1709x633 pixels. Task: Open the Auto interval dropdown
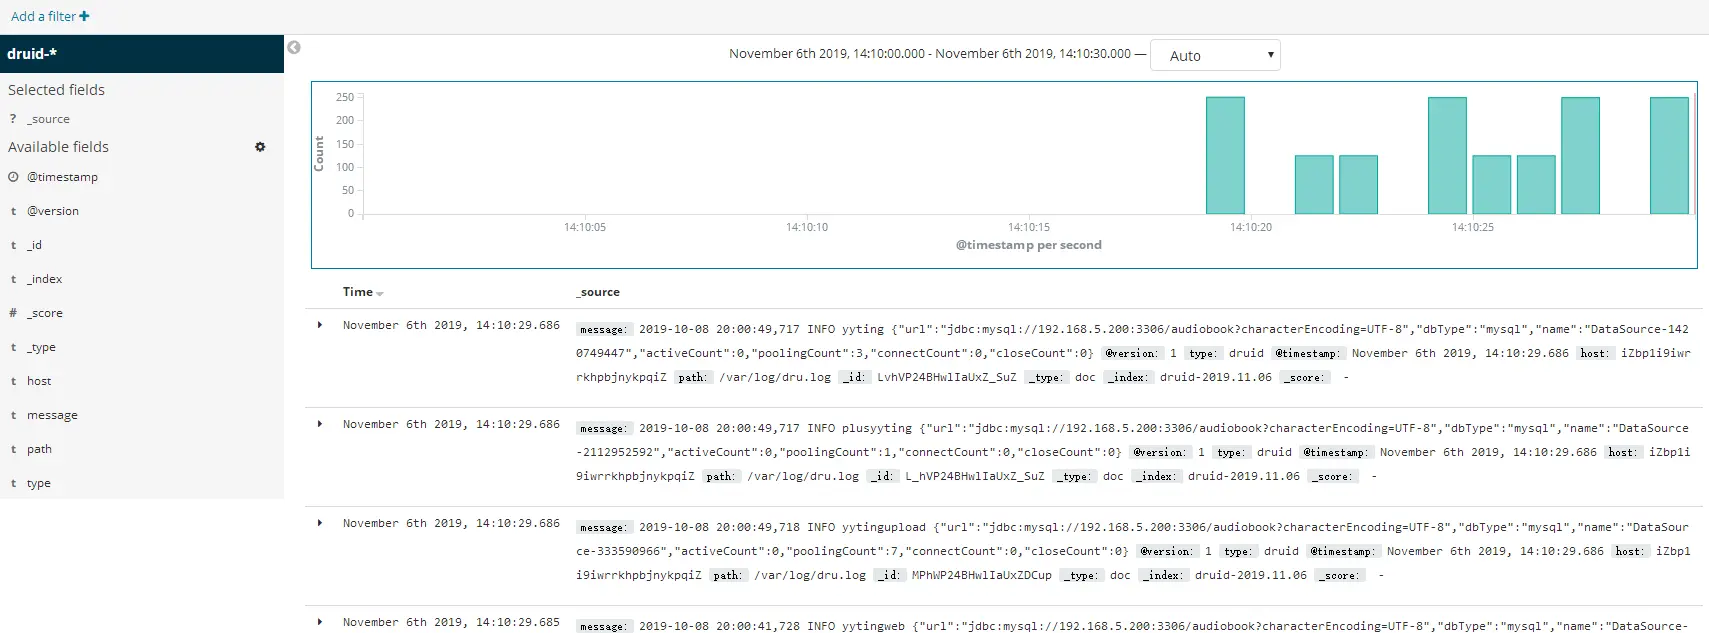coord(1215,55)
